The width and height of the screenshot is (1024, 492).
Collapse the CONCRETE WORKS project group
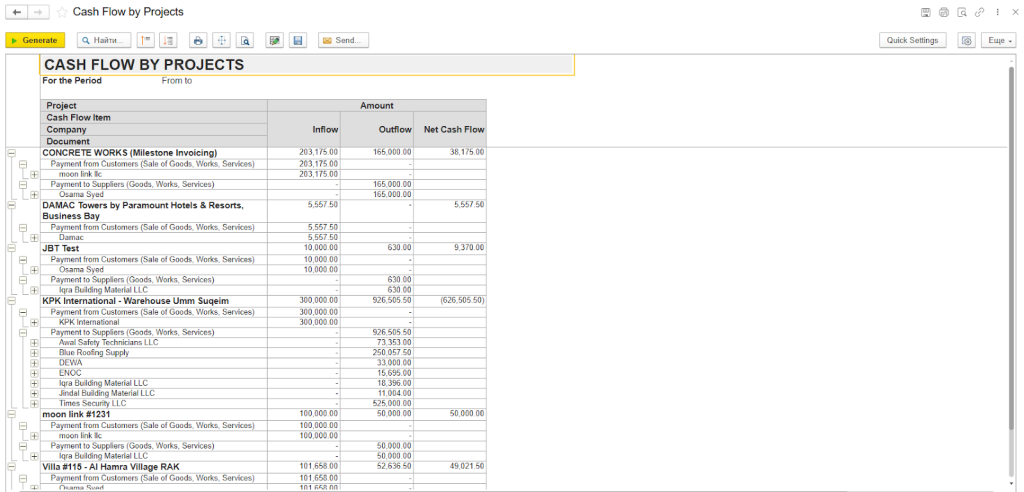tap(11, 153)
